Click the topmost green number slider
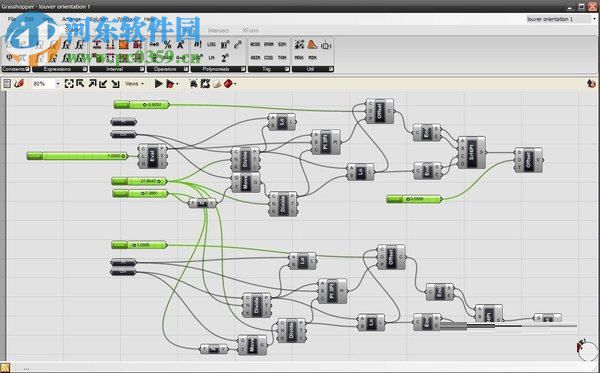Viewport: 600px width, 373px height. (x=142, y=104)
